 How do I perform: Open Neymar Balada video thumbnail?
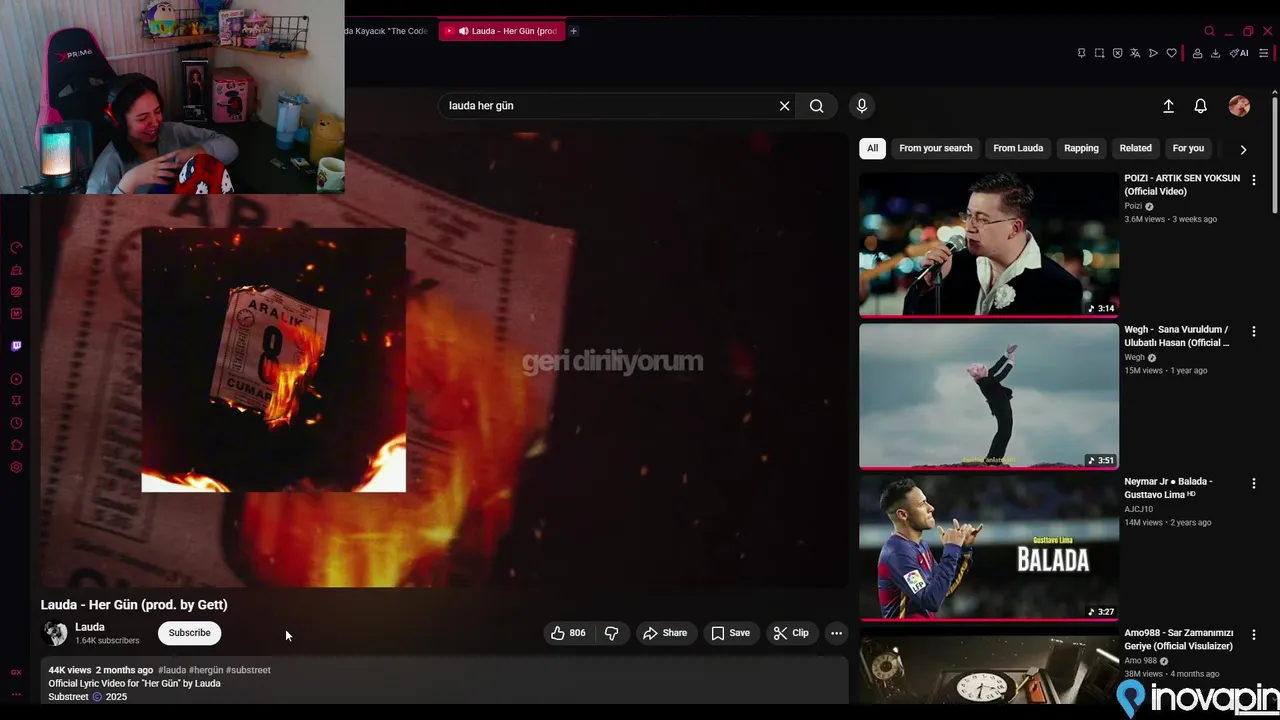click(989, 548)
